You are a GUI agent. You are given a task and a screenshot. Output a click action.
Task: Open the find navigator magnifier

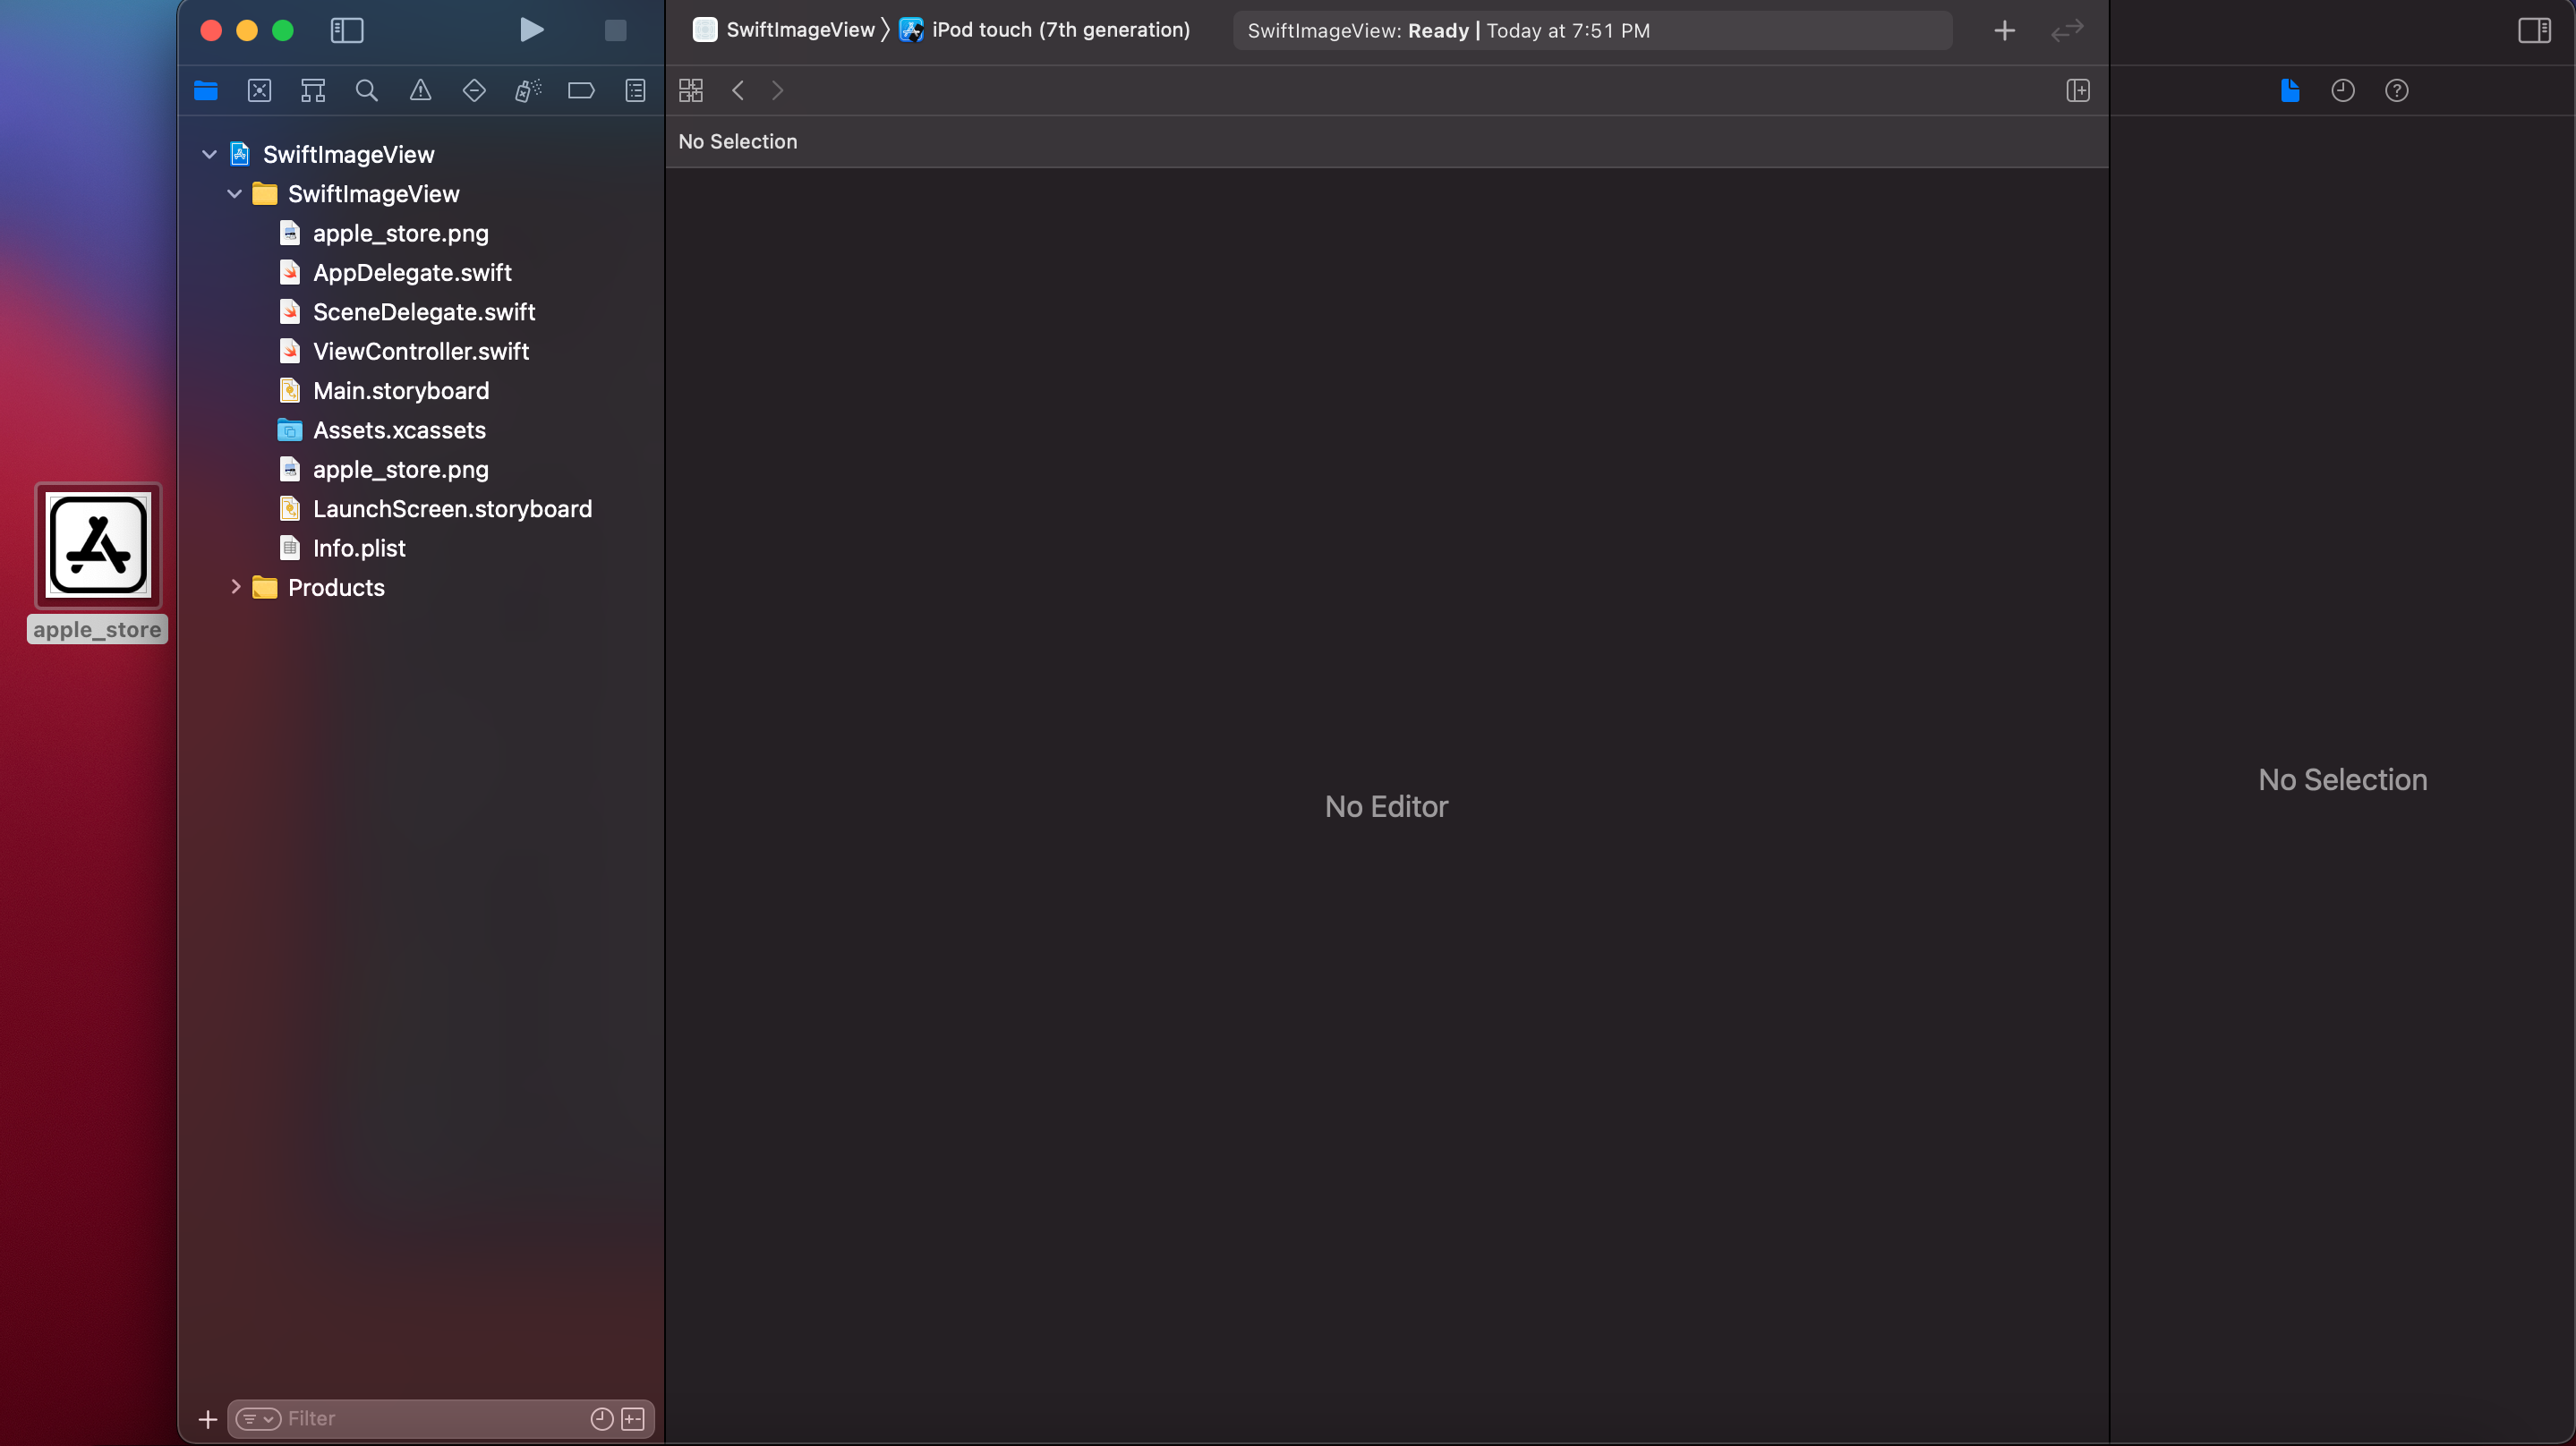[x=367, y=91]
